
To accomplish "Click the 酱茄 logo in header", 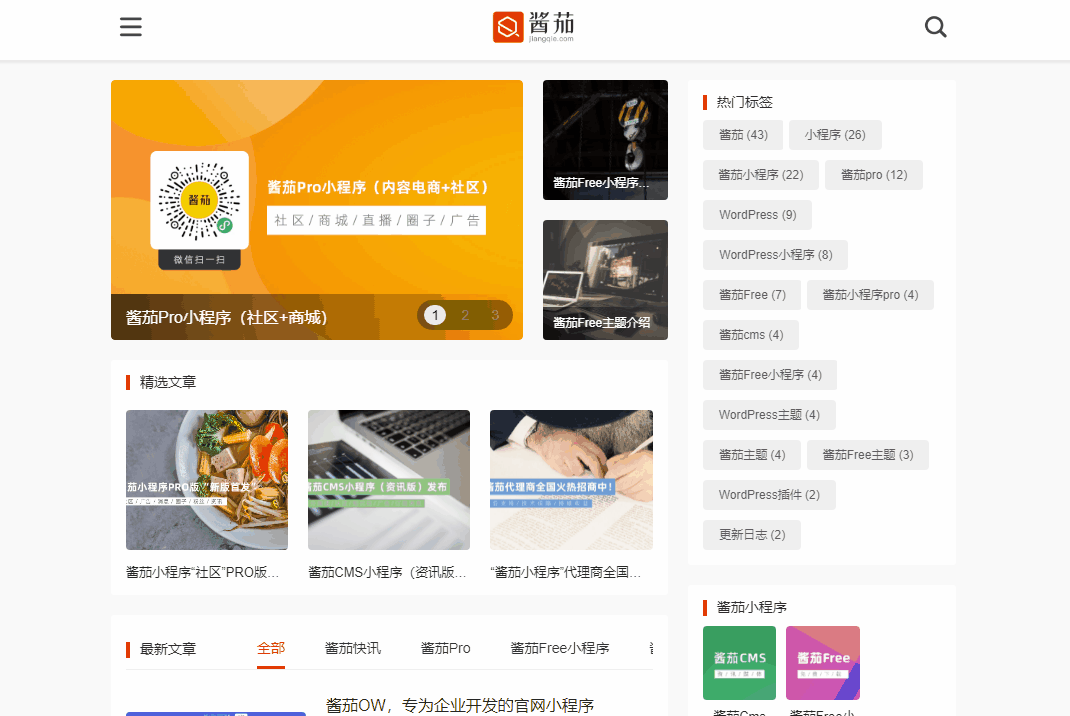I will (534, 27).
